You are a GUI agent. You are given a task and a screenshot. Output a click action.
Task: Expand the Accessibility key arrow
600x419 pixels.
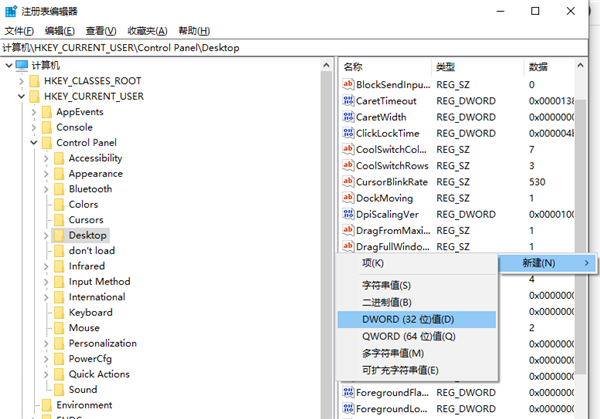pyautogui.click(x=46, y=158)
